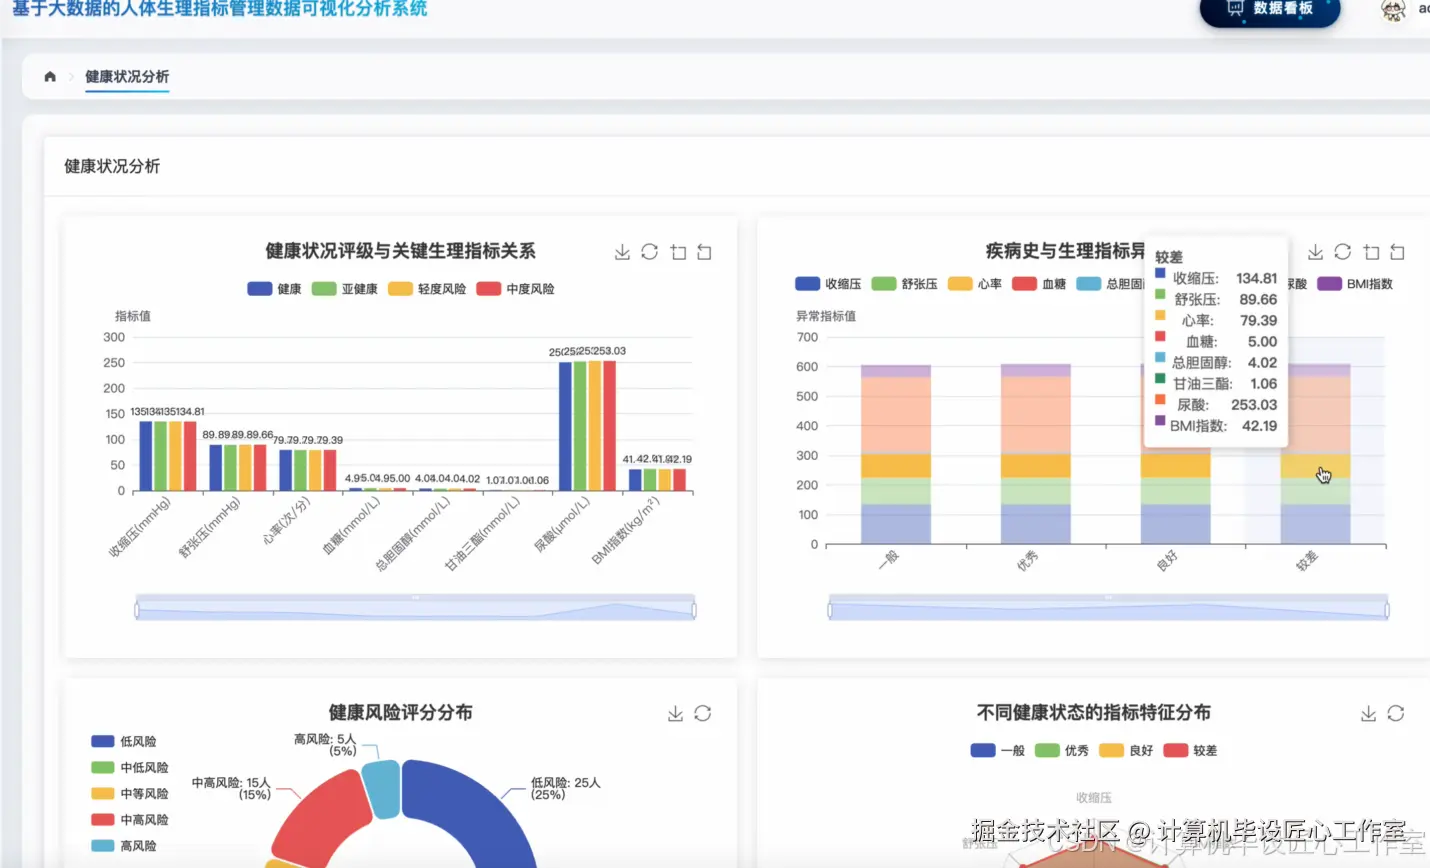Go to the home breadcrumb icon
1430x868 pixels.
(x=50, y=76)
